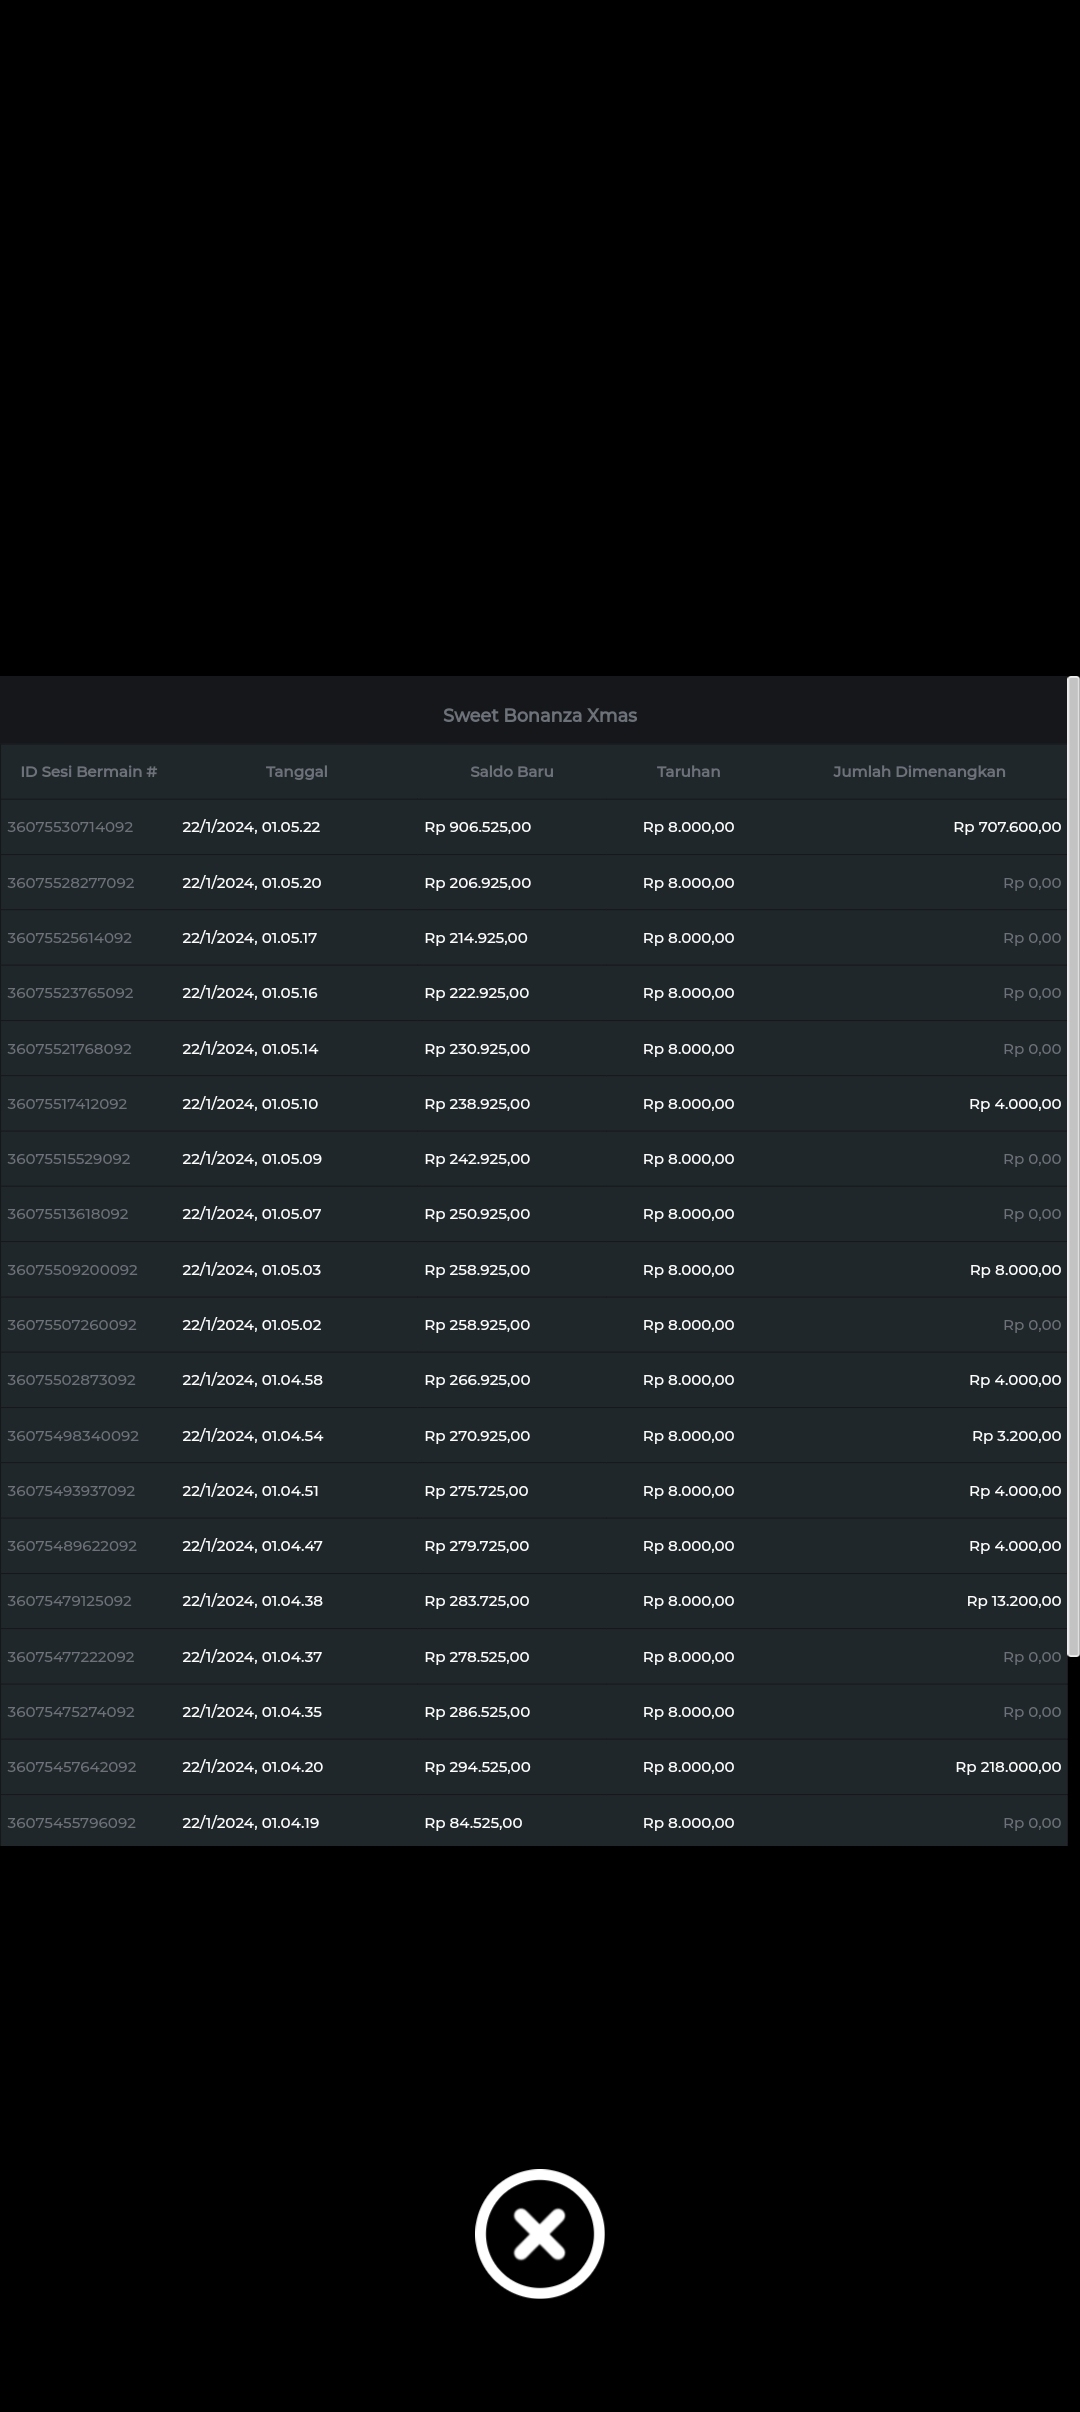Click the vertical scrollbar of history table
The height and width of the screenshot is (2412, 1080).
pos(1073,1166)
